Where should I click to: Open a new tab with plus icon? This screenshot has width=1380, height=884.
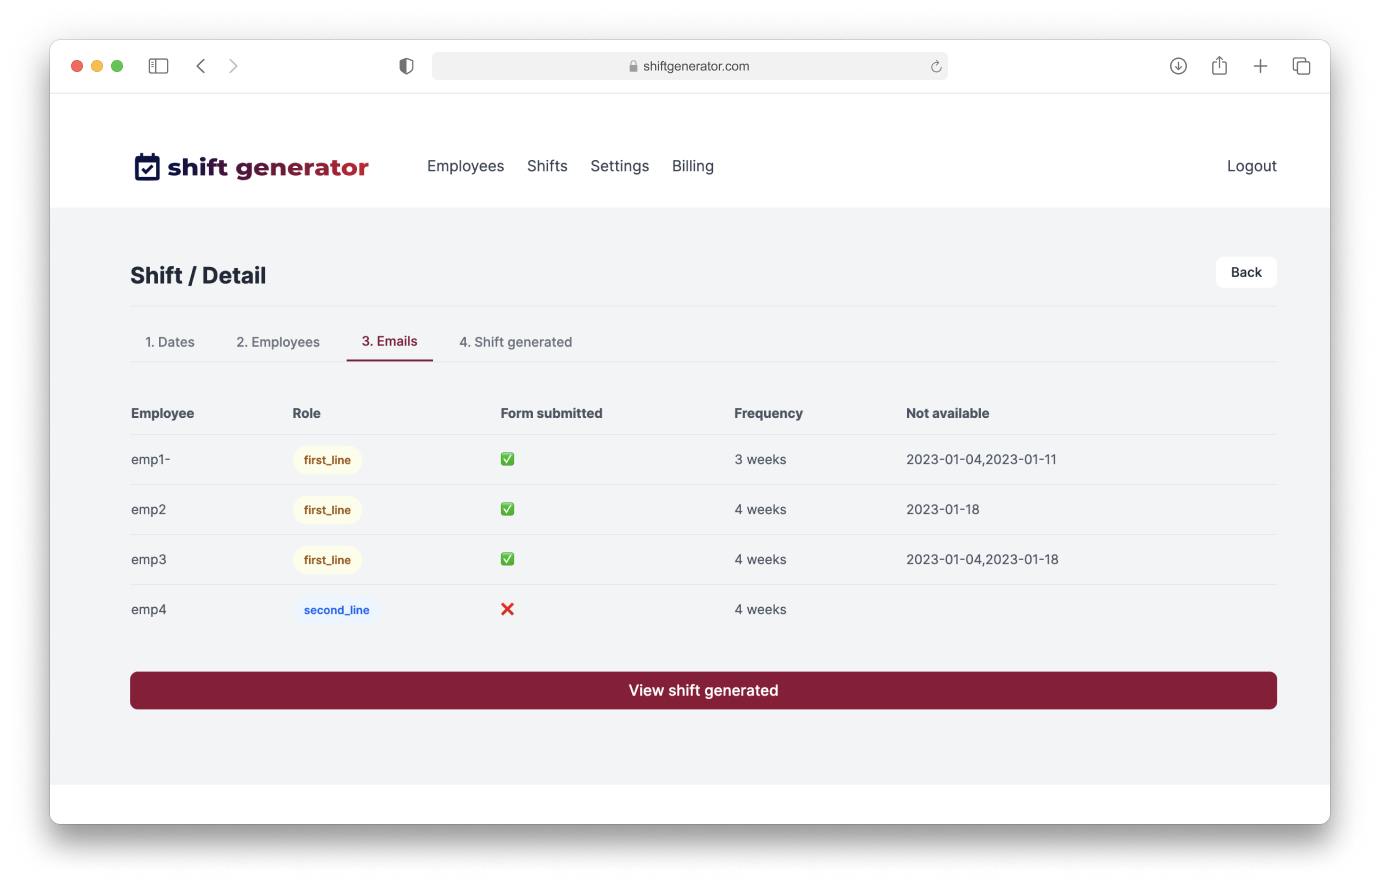pyautogui.click(x=1260, y=66)
